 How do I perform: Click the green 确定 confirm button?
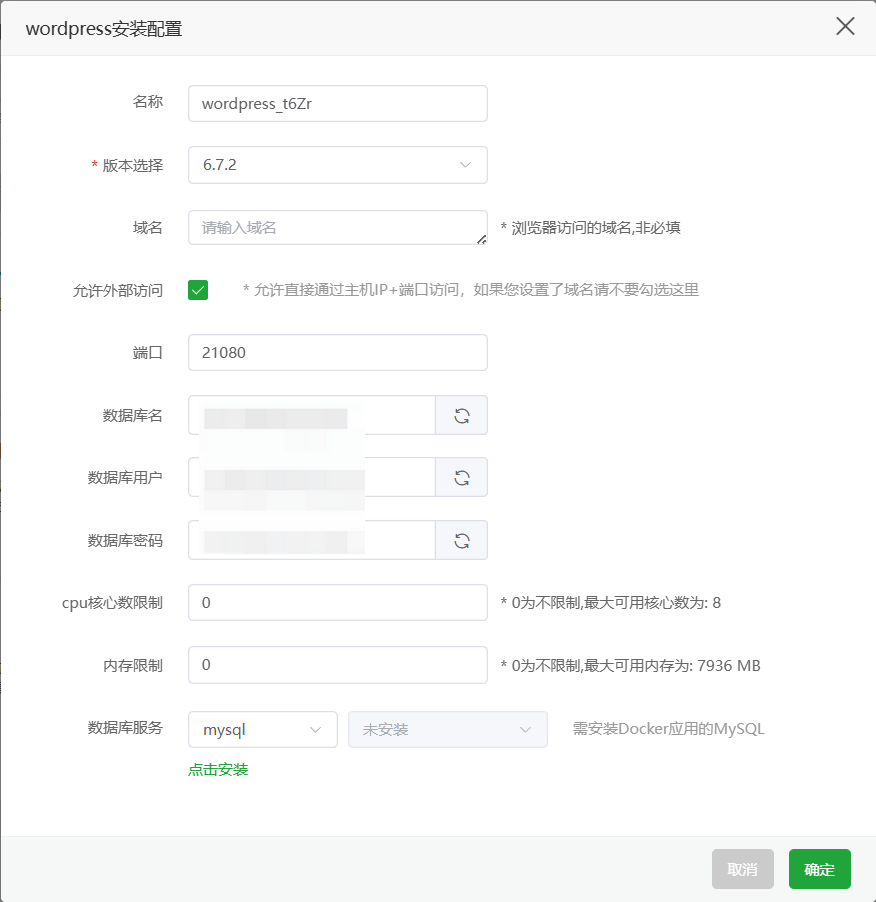[819, 868]
